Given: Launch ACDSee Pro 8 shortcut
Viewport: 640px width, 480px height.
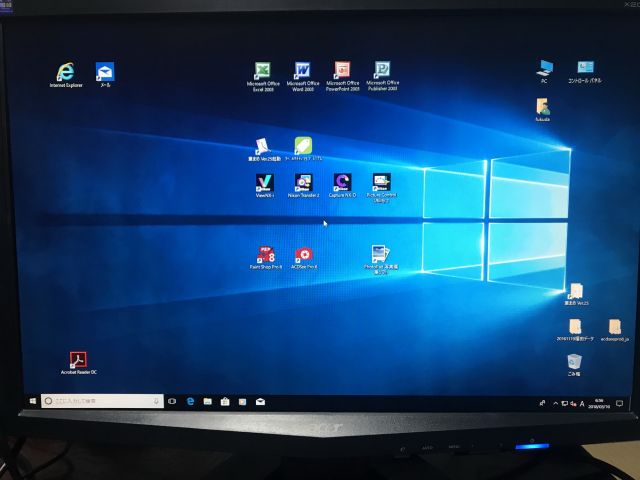Looking at the screenshot, I should (303, 255).
